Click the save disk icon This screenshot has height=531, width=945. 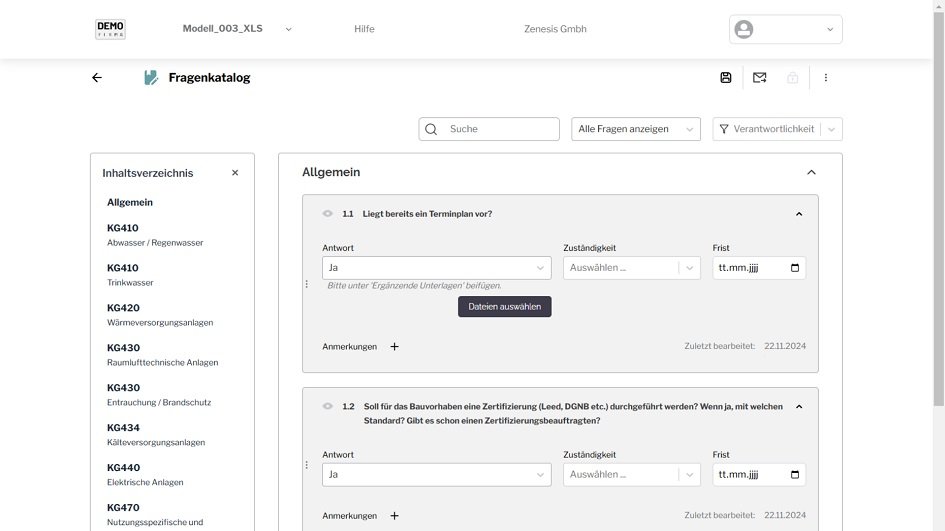click(726, 78)
